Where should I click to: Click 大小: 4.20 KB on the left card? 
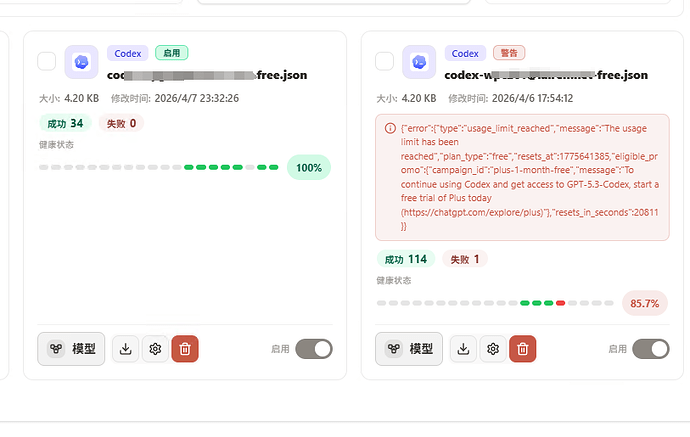[x=69, y=98]
